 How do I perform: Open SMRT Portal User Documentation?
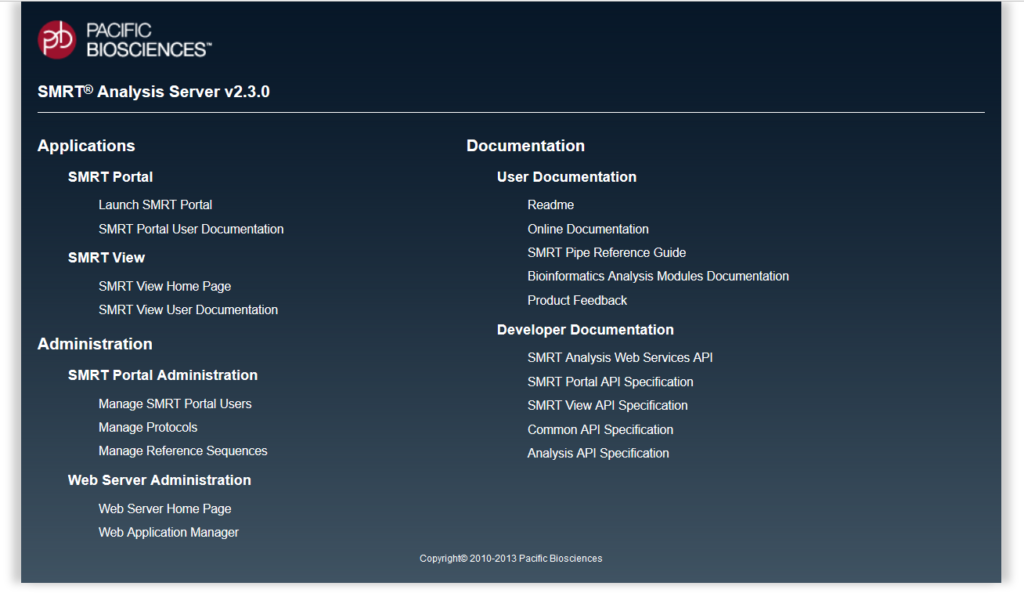pos(191,229)
